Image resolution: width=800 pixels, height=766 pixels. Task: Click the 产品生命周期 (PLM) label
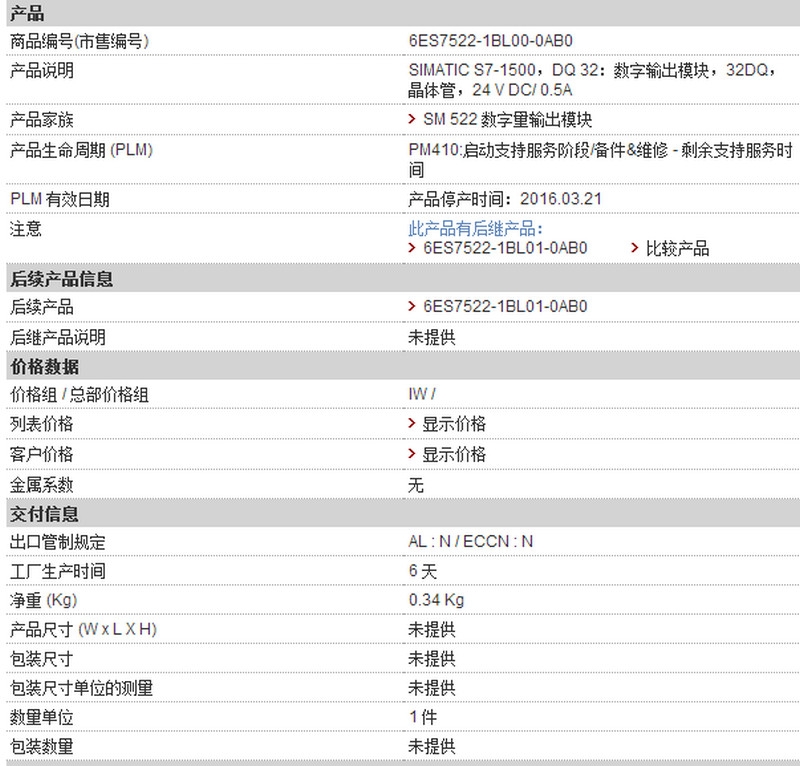coord(81,151)
